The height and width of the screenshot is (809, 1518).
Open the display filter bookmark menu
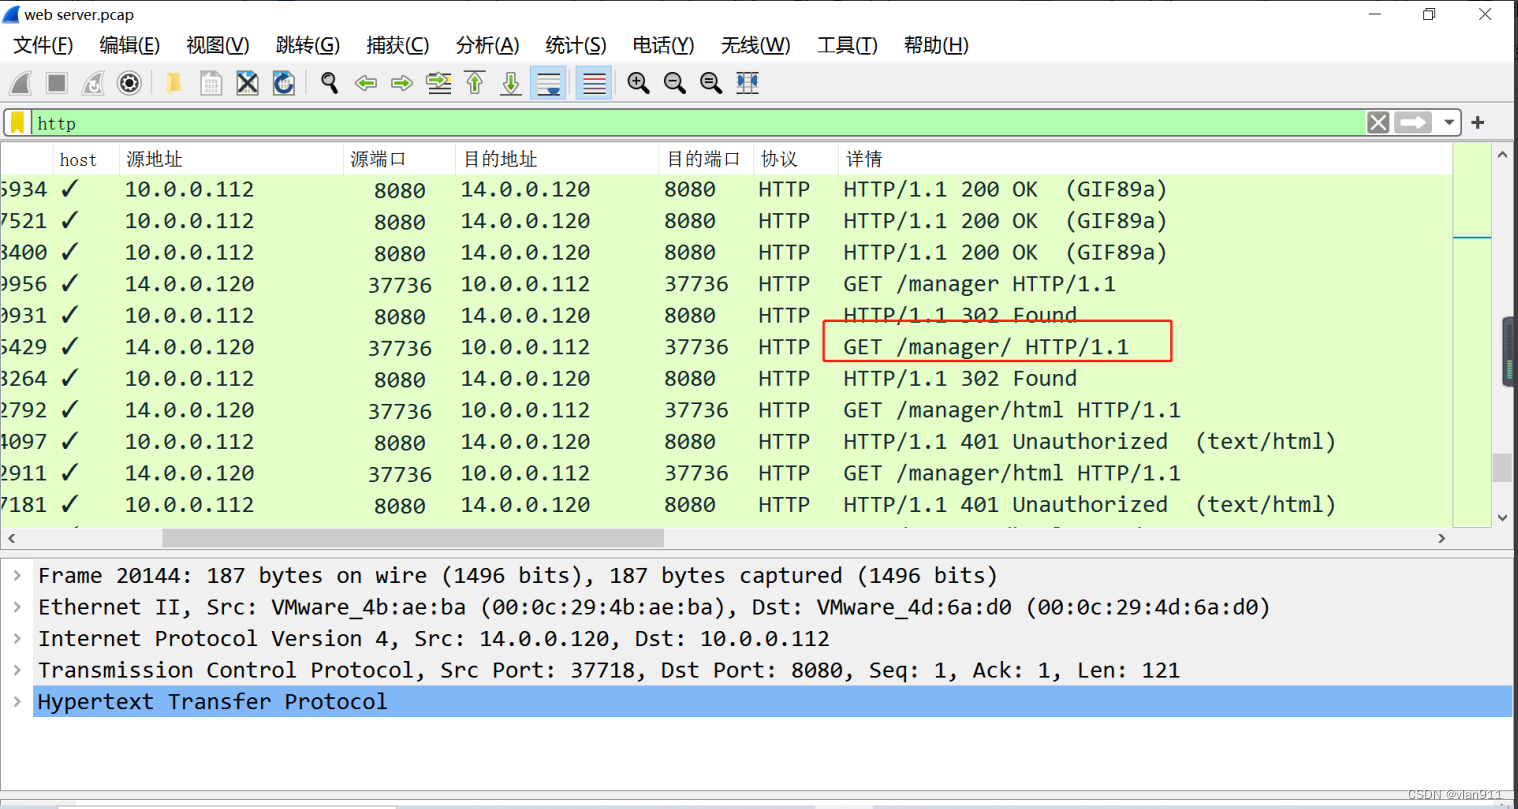[17, 123]
